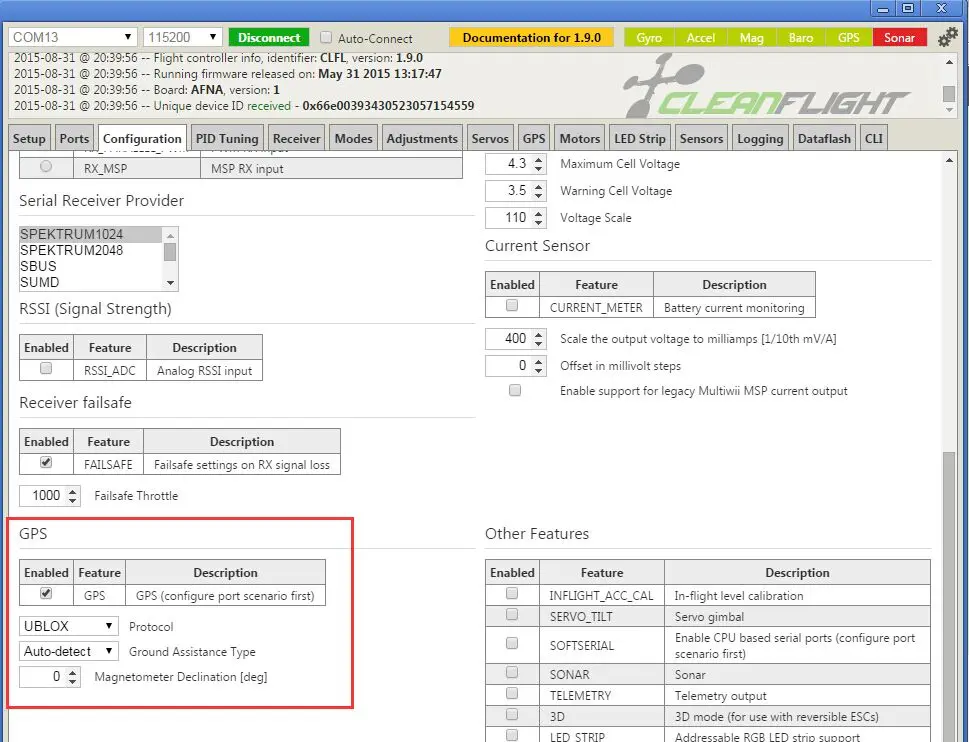Open the PID Tuning tab

(227, 138)
